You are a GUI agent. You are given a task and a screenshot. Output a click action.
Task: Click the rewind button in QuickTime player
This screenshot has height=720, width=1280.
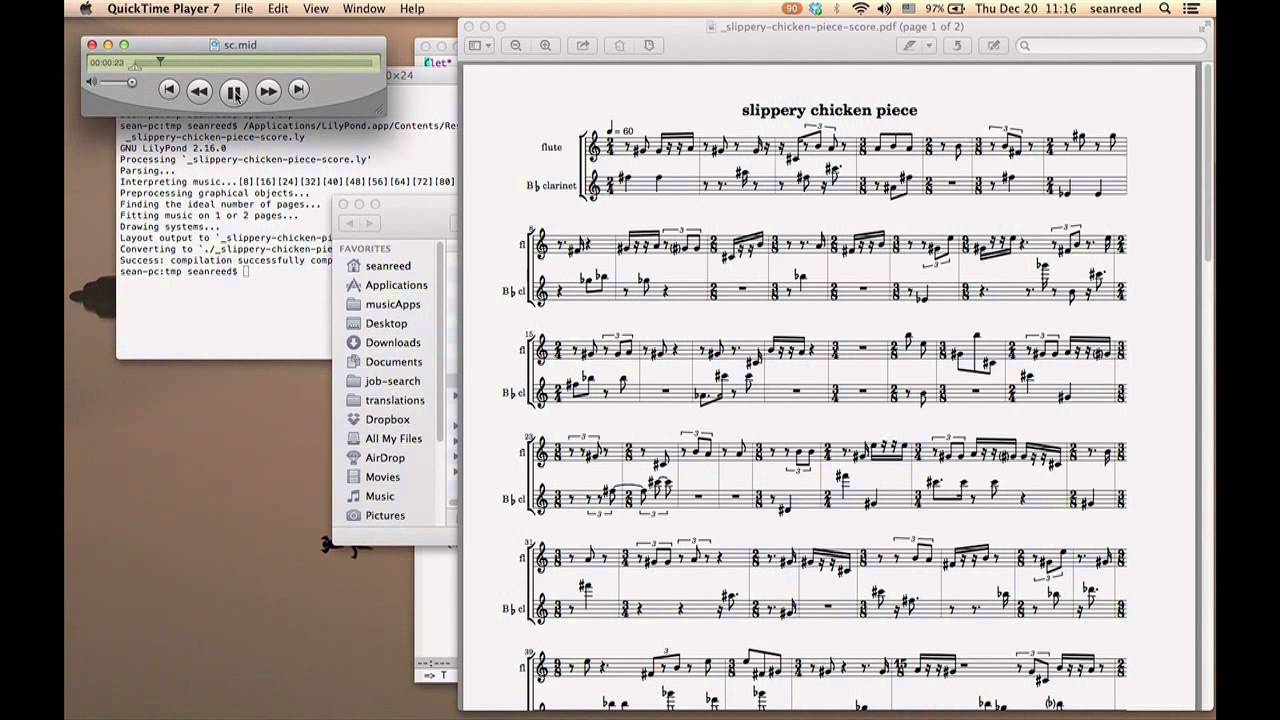199,91
